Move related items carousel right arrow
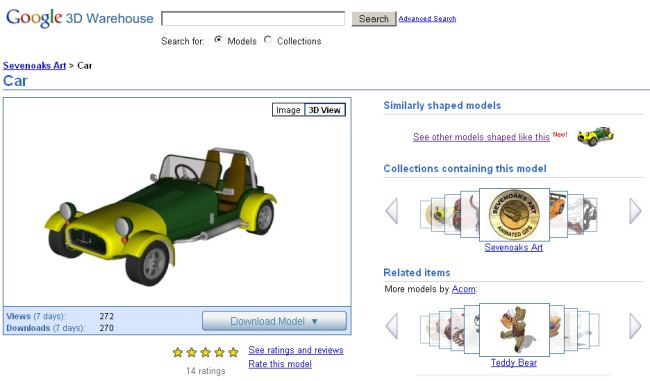 coord(635,326)
